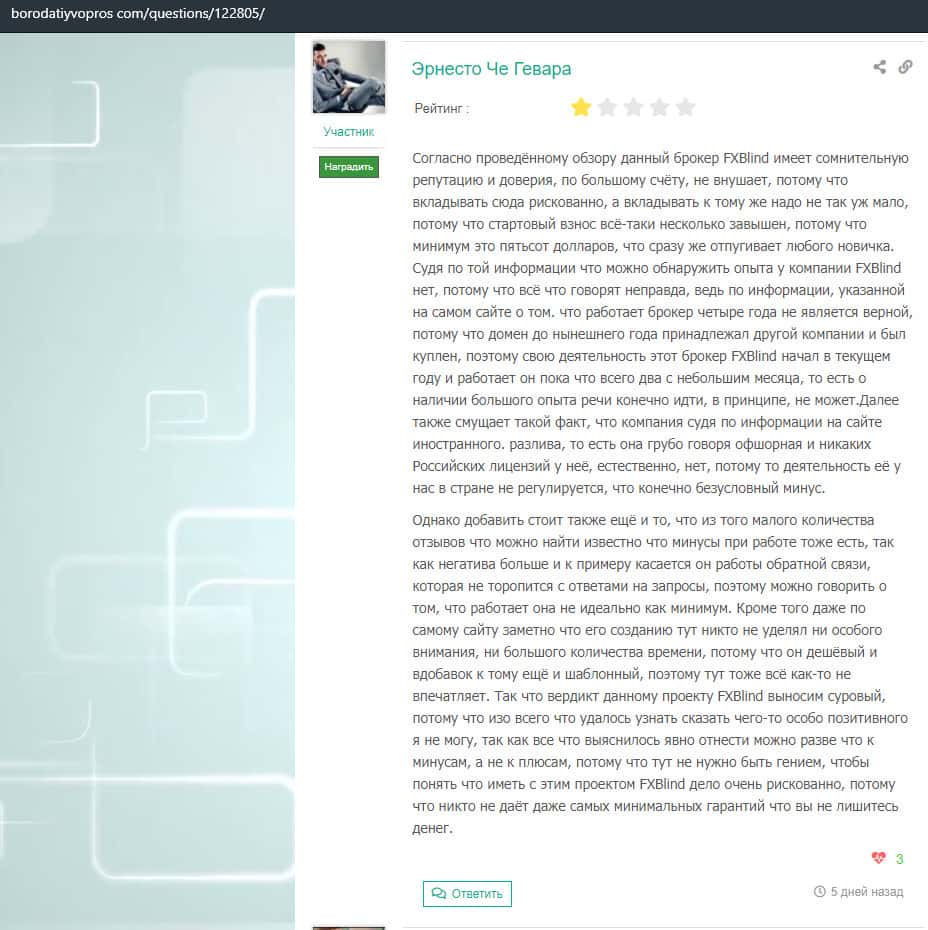The height and width of the screenshot is (930, 928).
Task: Click the like count '3'
Action: coord(900,859)
